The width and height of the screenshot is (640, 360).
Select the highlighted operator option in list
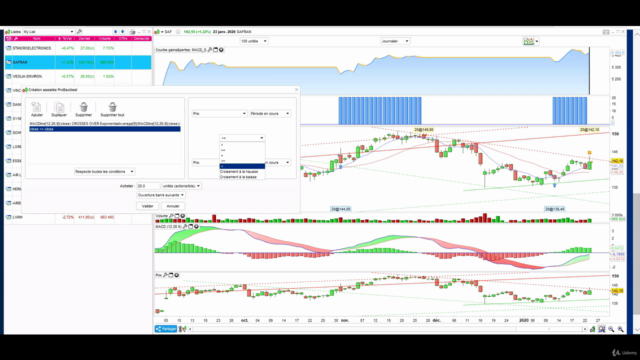point(242,166)
